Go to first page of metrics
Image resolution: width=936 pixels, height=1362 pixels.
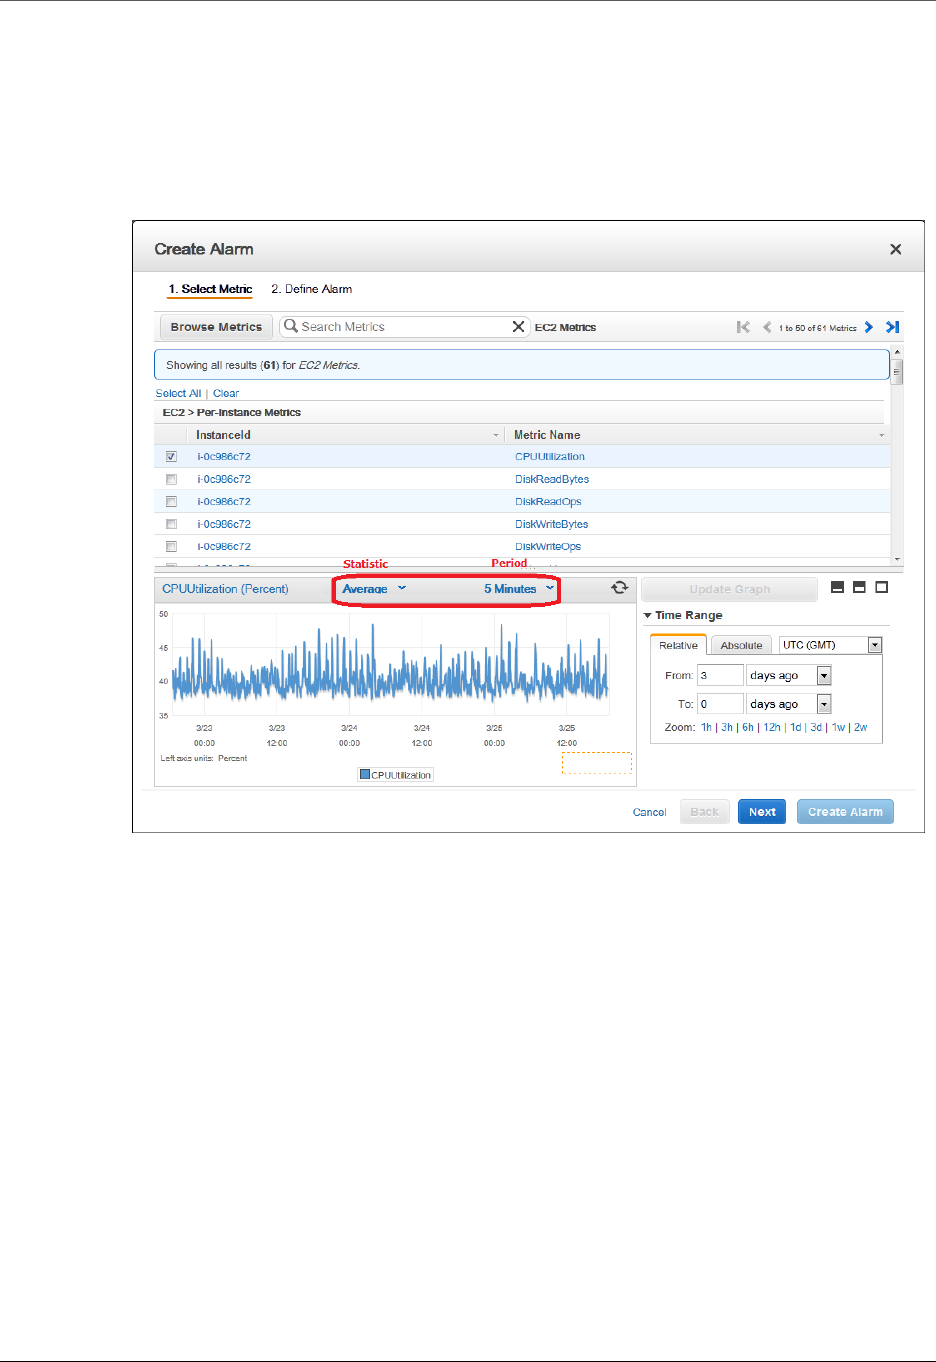(x=743, y=327)
